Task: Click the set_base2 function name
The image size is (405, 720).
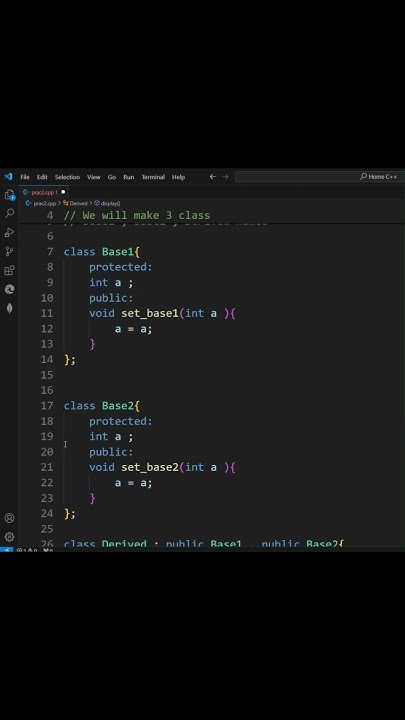Action: click(150, 467)
